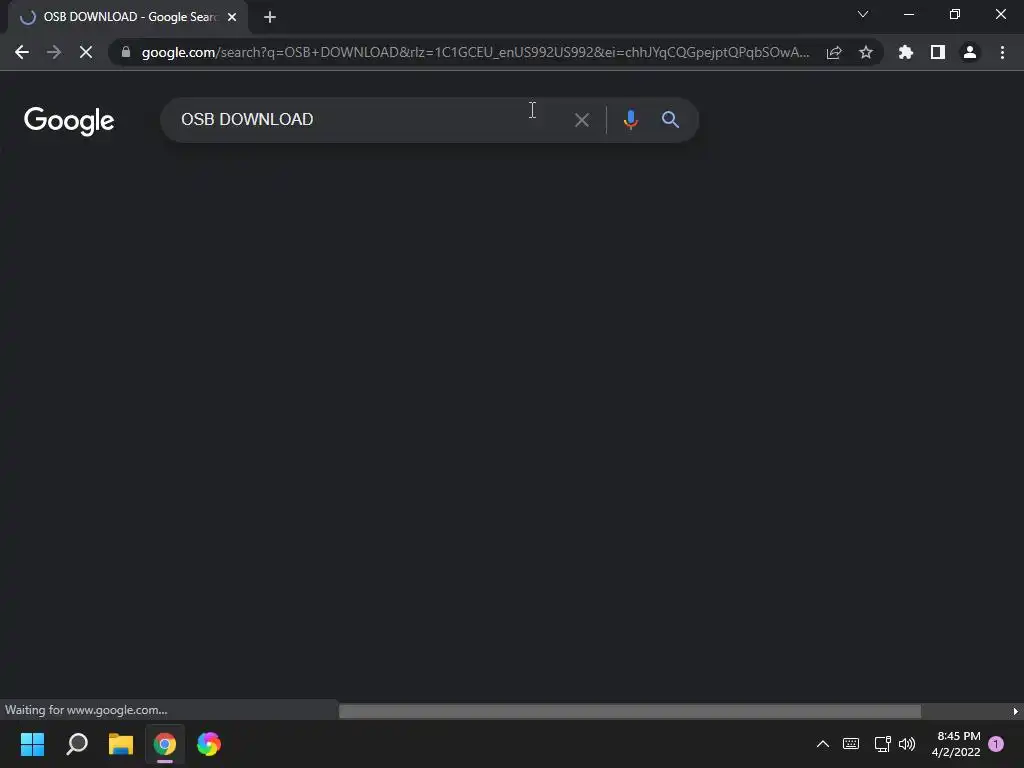
Task: Click the address bar URL
Action: pyautogui.click(x=475, y=52)
